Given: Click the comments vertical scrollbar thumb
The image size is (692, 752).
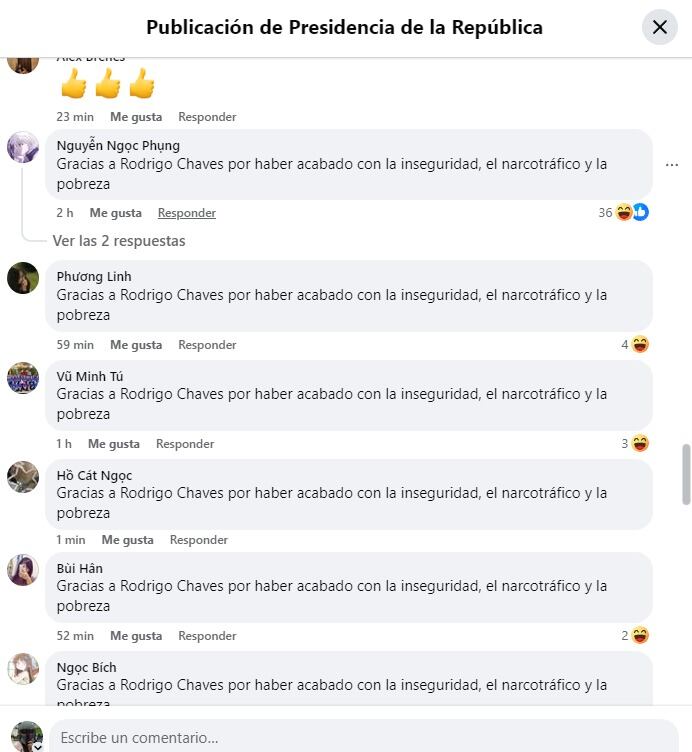Looking at the screenshot, I should point(686,475).
